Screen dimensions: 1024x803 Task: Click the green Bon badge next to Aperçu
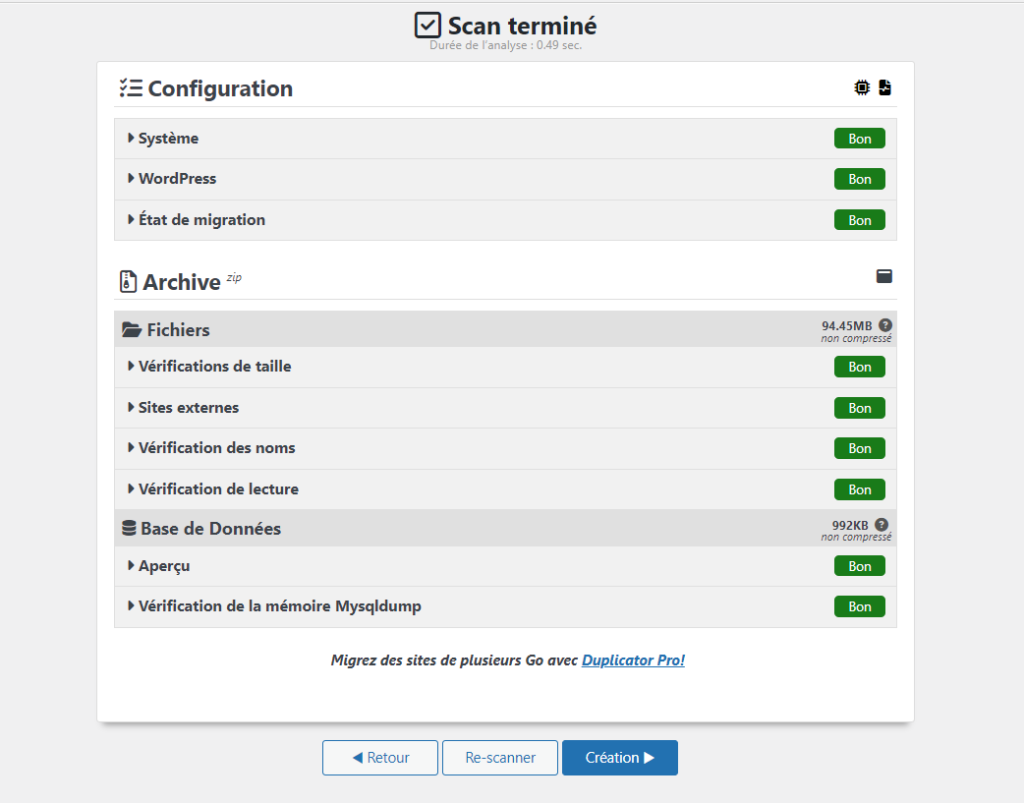pyautogui.click(x=859, y=565)
